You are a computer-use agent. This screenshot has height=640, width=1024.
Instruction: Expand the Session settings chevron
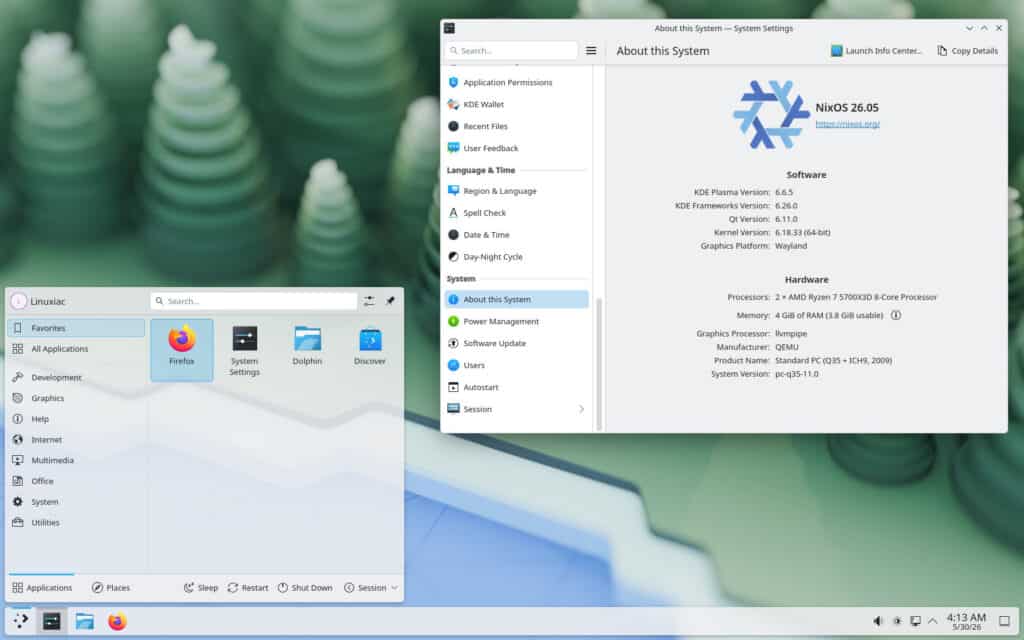point(581,409)
